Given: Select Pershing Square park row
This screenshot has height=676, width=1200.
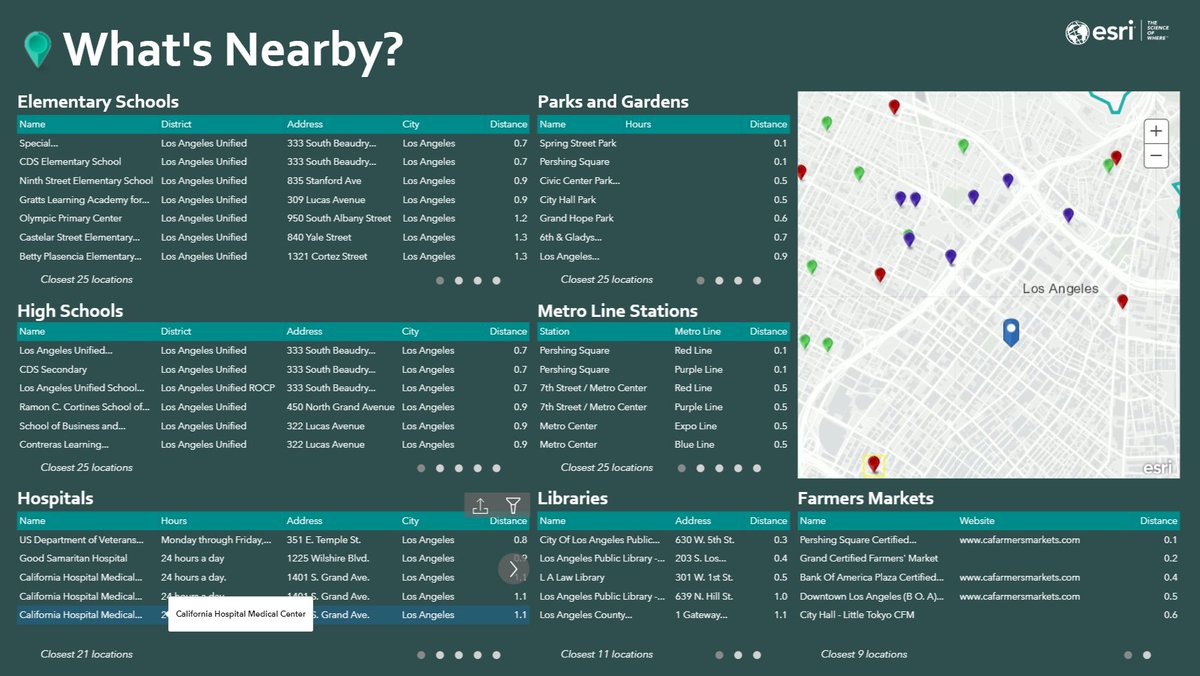Looking at the screenshot, I should tap(664, 162).
